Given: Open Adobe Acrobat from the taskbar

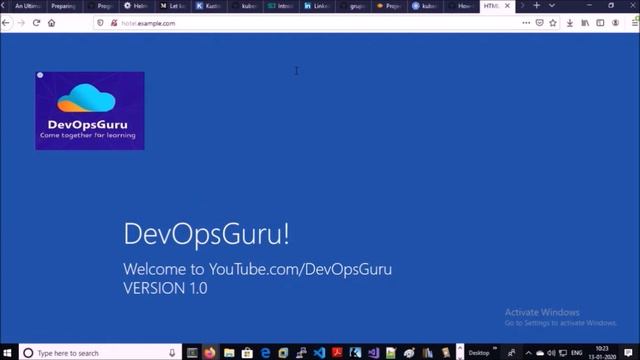Looking at the screenshot, I should pos(337,353).
